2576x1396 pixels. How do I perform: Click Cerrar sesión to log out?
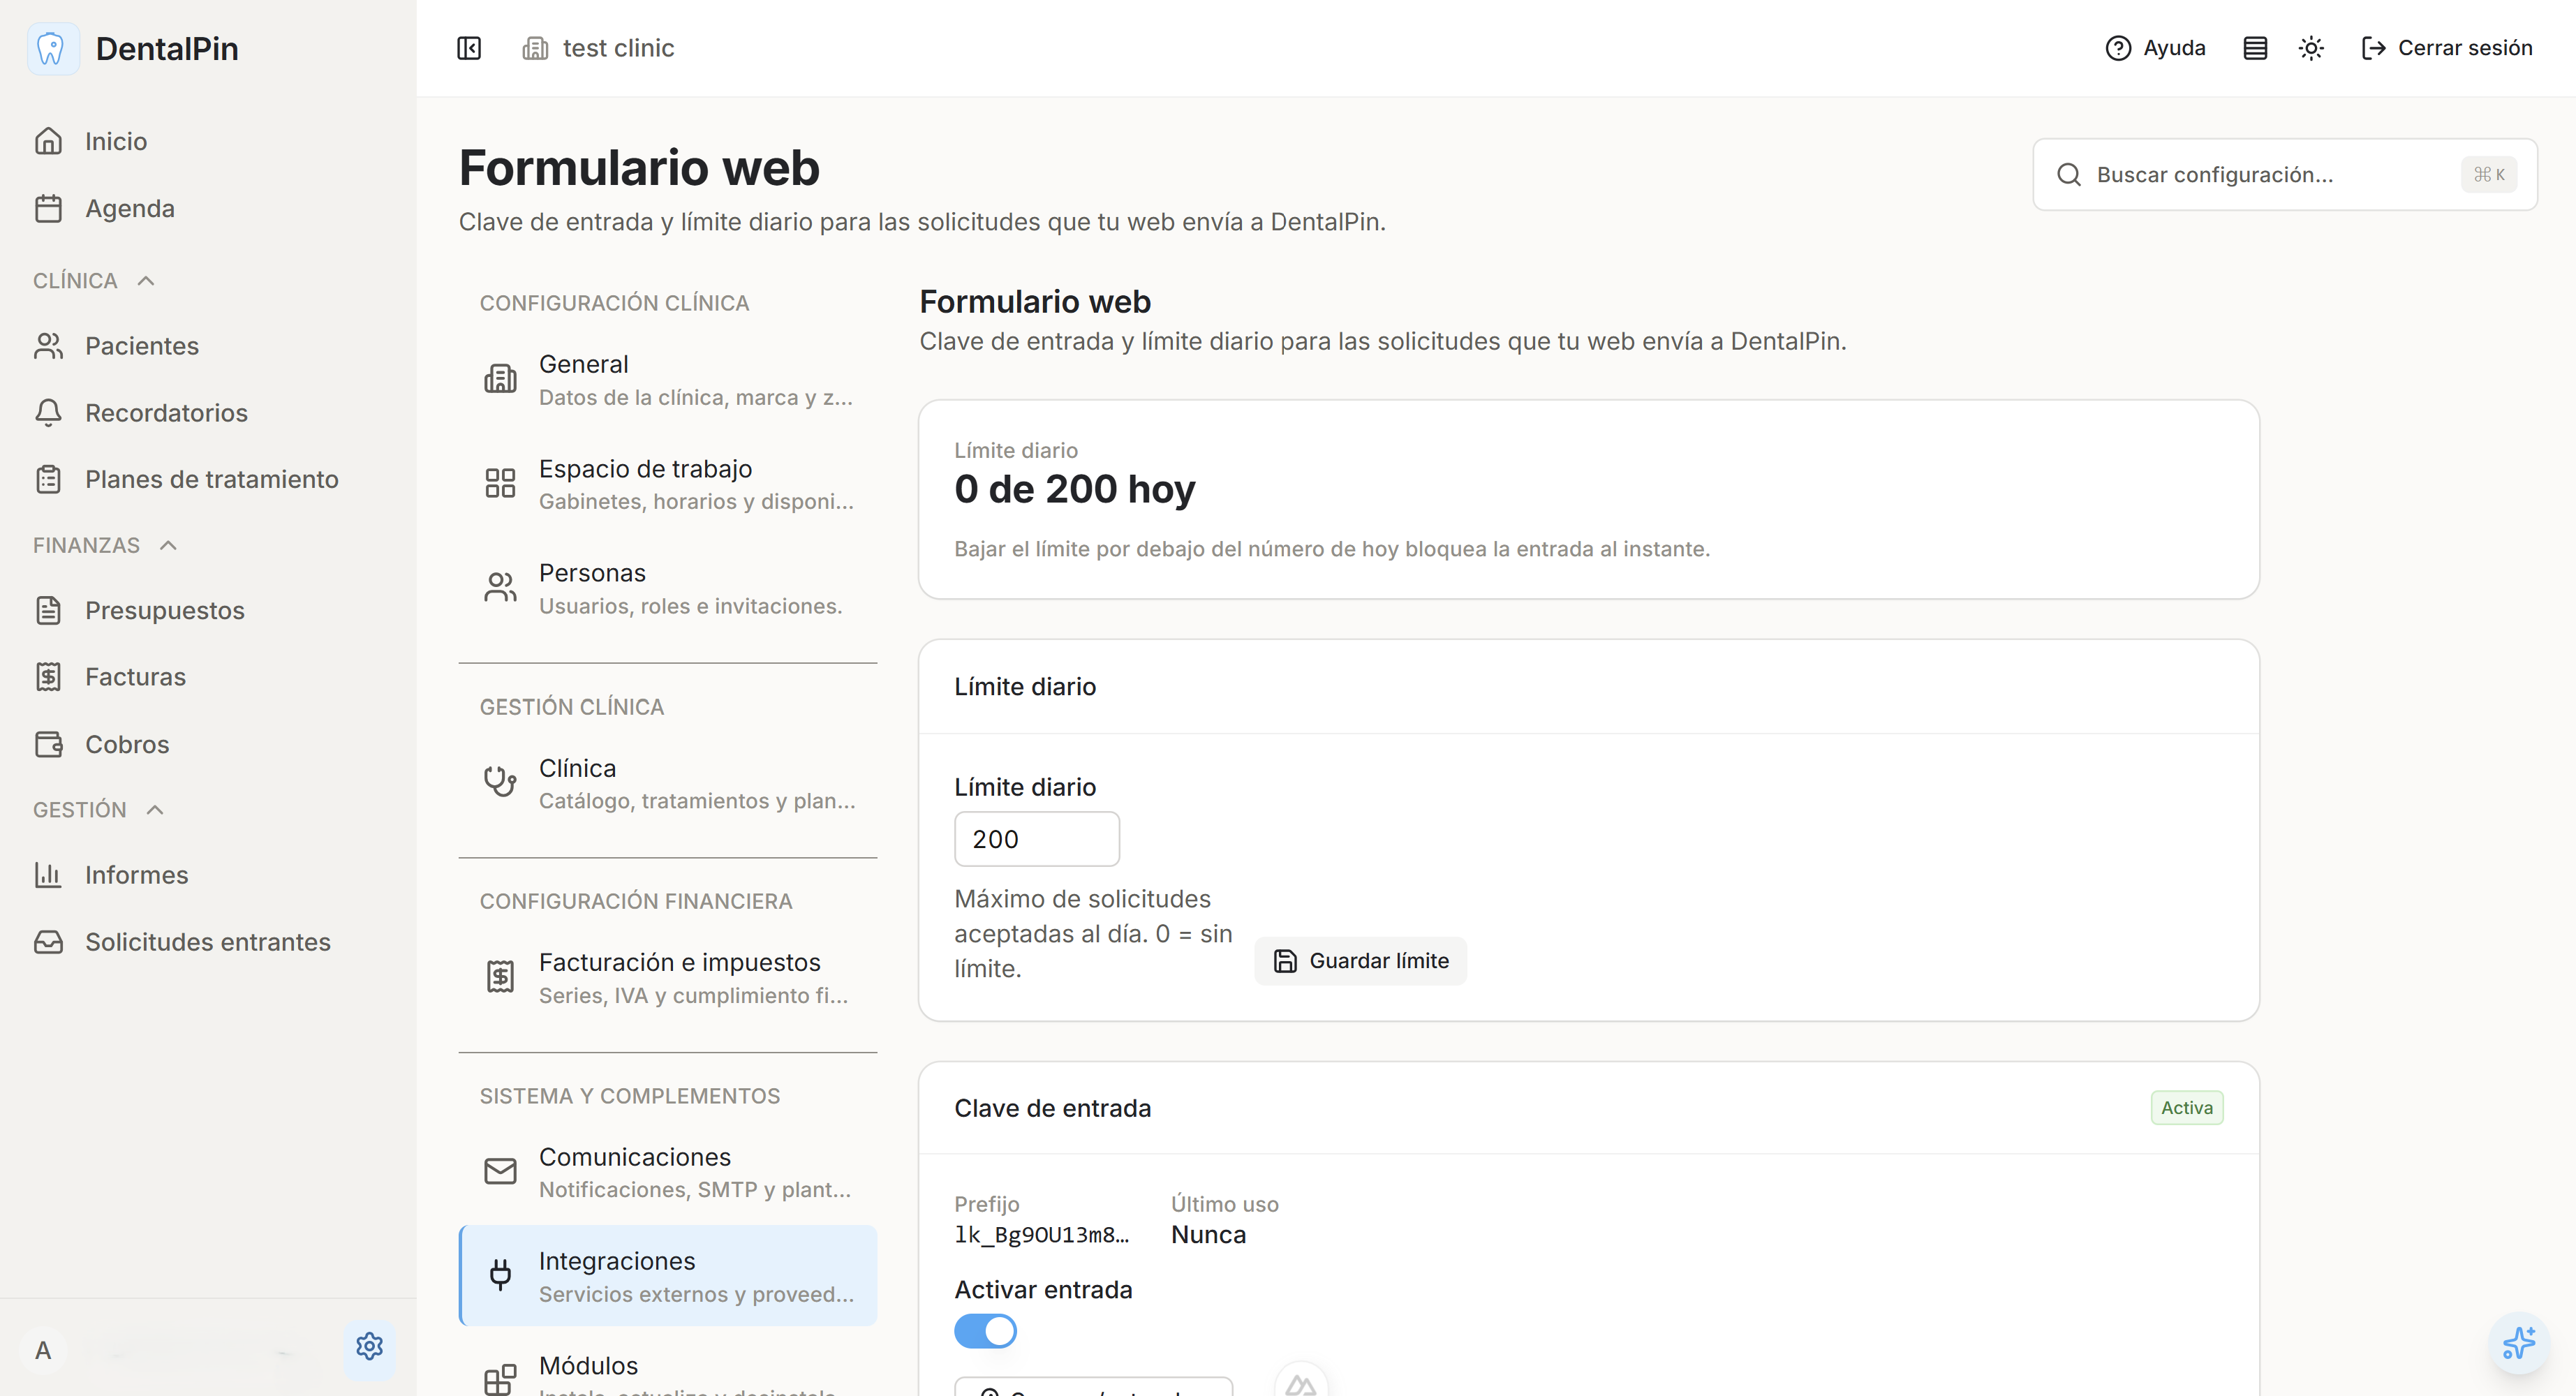click(x=2446, y=48)
